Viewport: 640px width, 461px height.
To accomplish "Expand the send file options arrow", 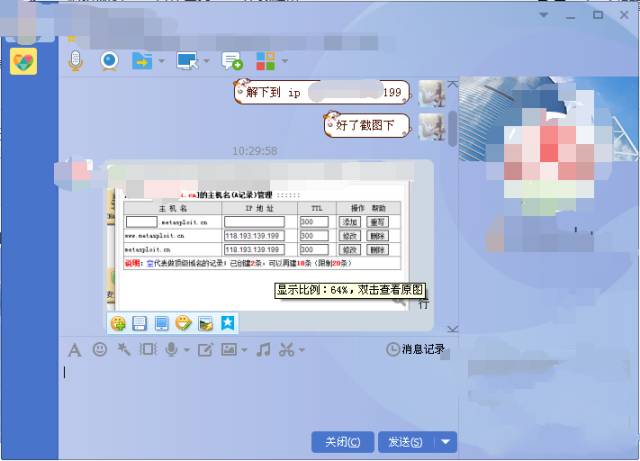I will coord(162,61).
